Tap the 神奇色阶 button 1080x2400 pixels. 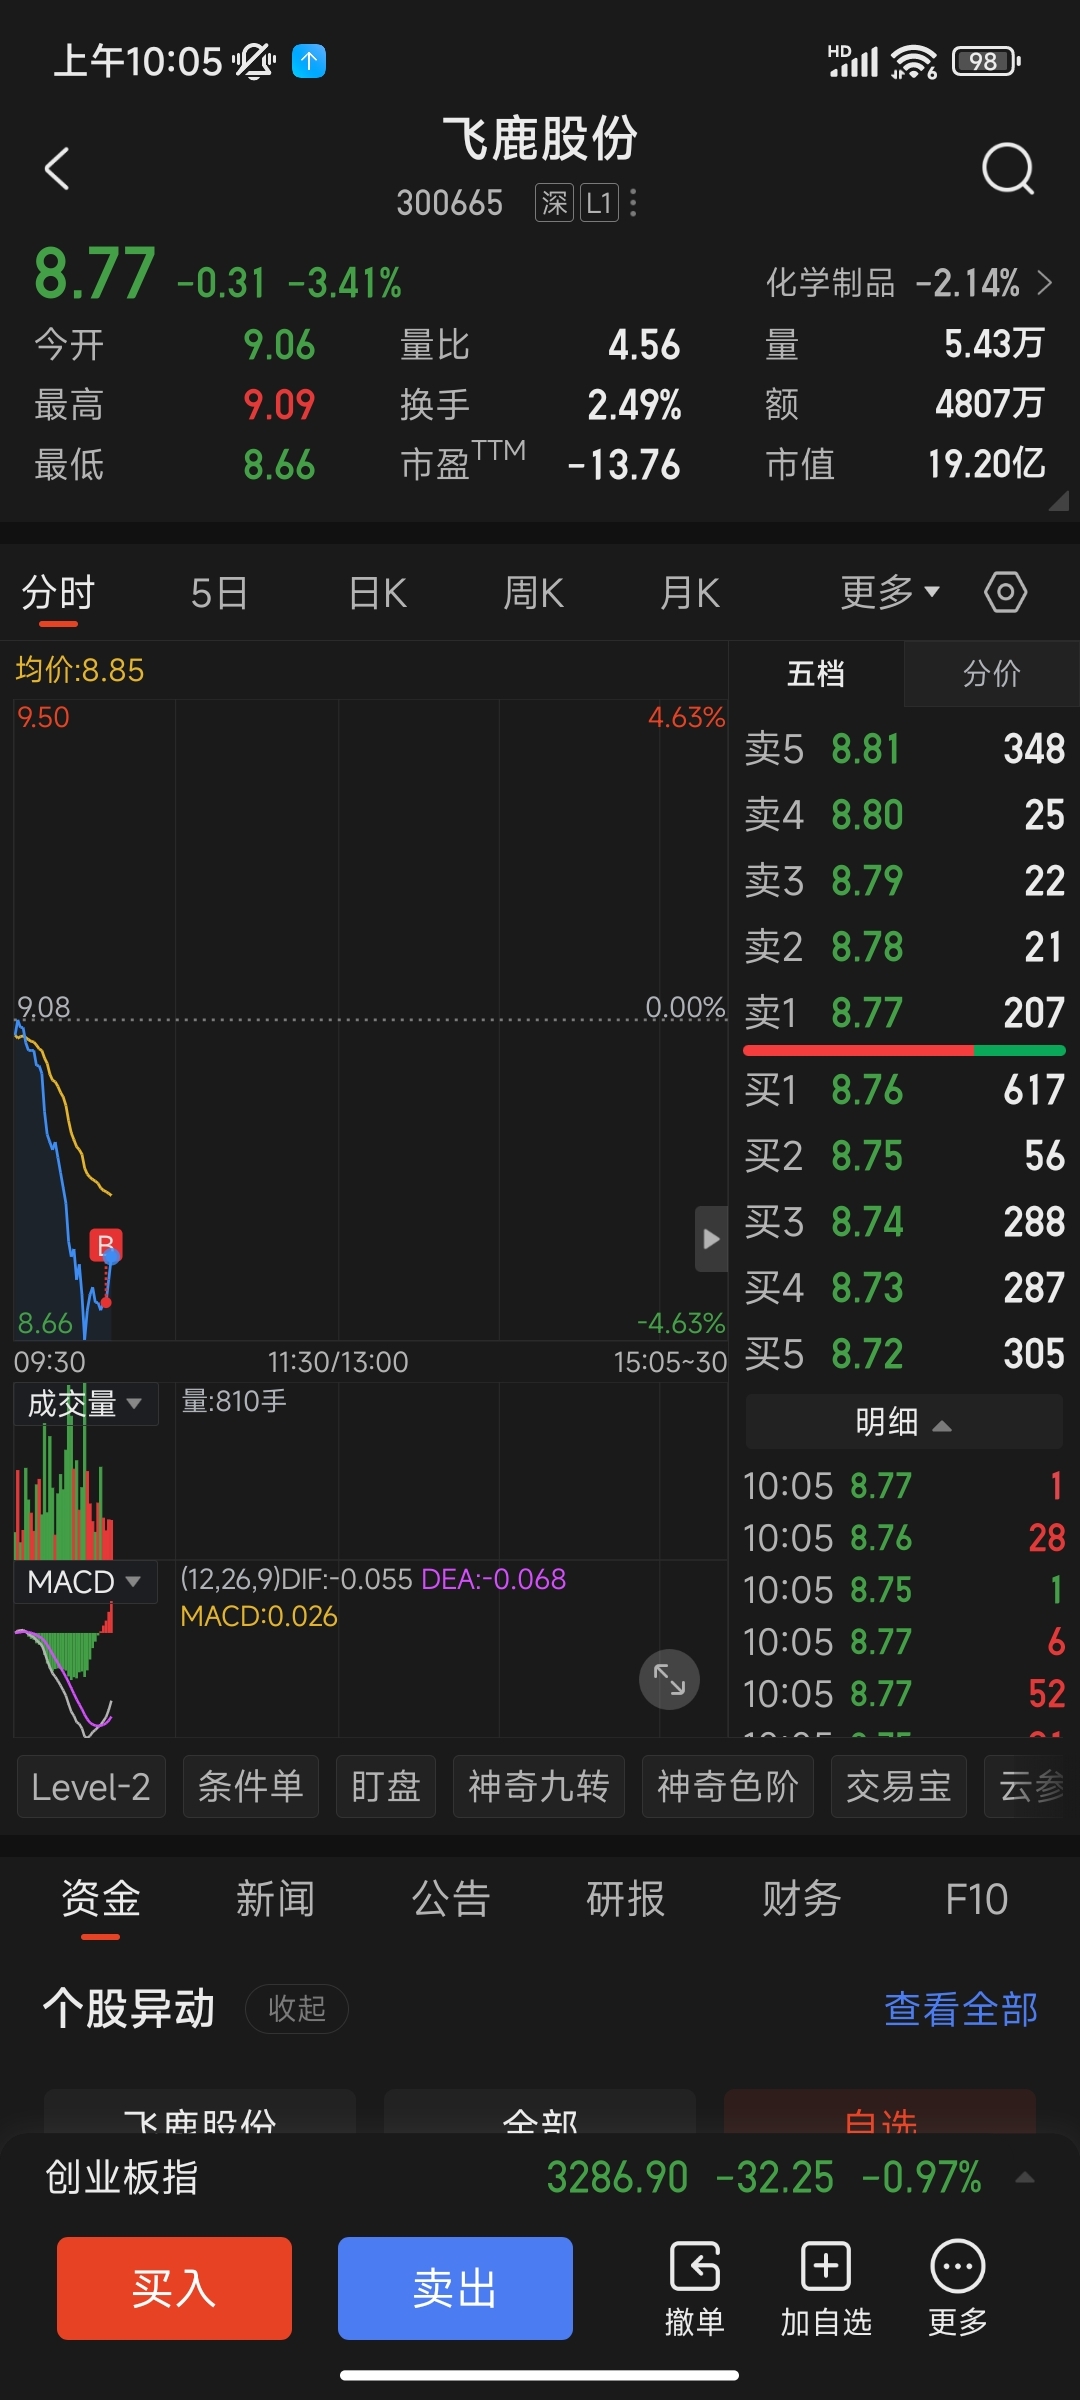pyautogui.click(x=728, y=1786)
